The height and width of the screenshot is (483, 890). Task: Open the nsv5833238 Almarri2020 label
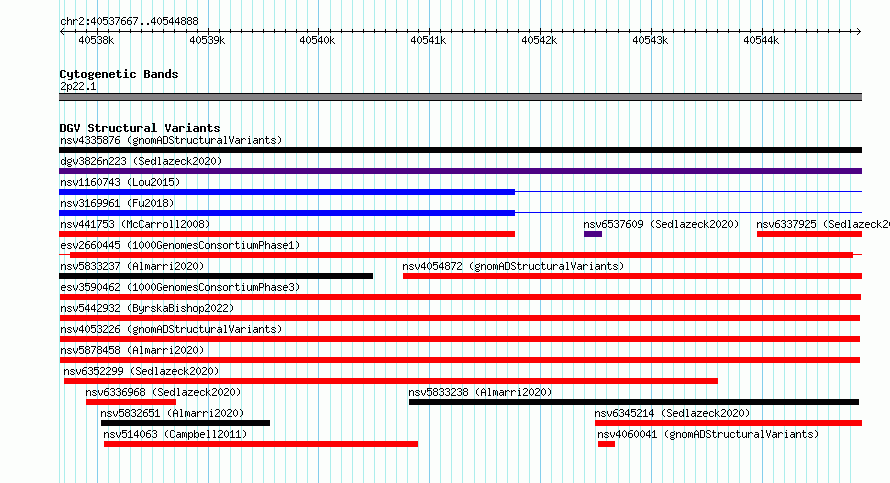[x=480, y=392]
